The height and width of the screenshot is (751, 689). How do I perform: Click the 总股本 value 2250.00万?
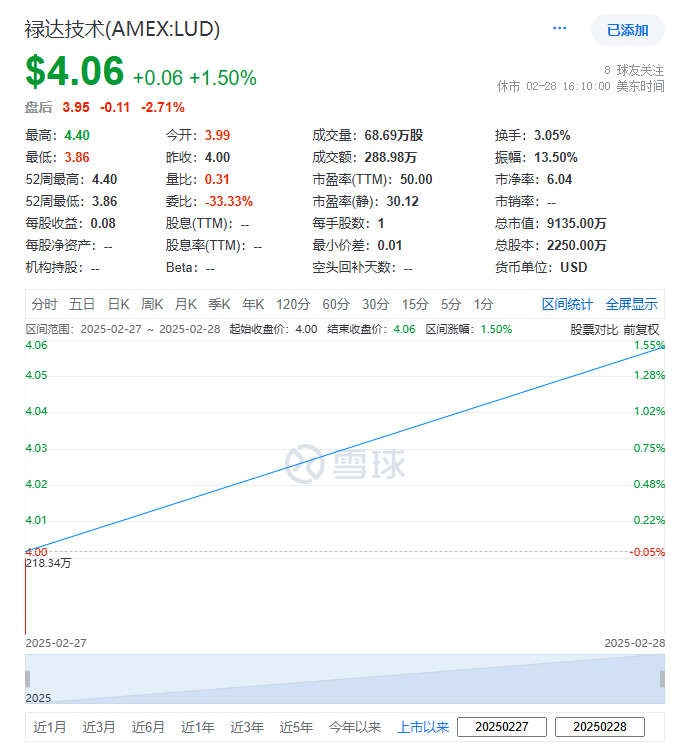576,246
